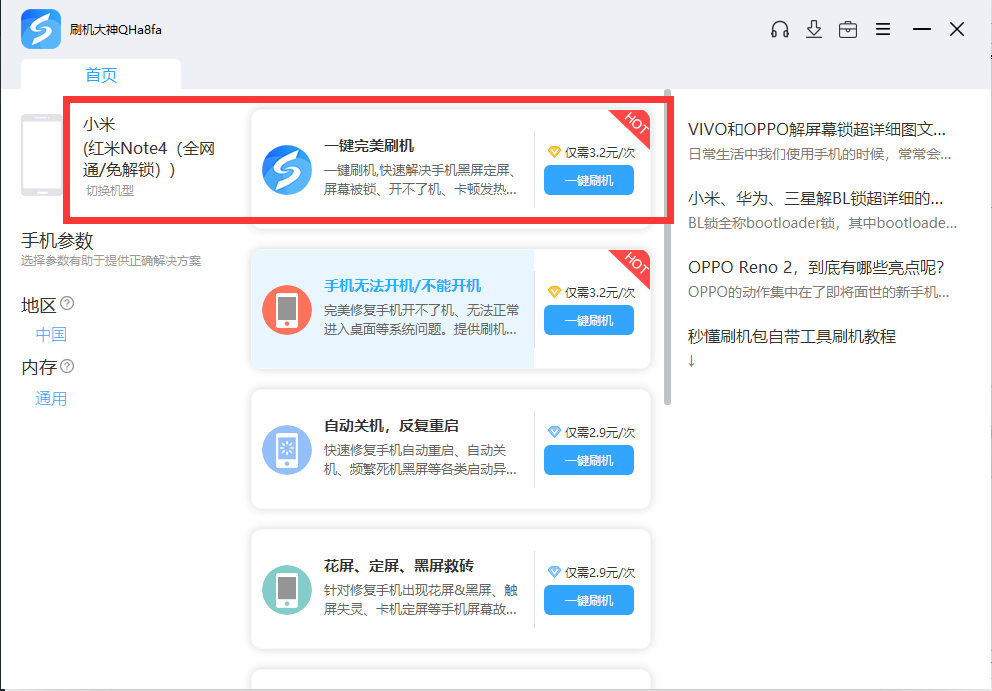The image size is (992, 691).
Task: Click the down arrow under 秒懂刷机包 article
Action: click(691, 361)
